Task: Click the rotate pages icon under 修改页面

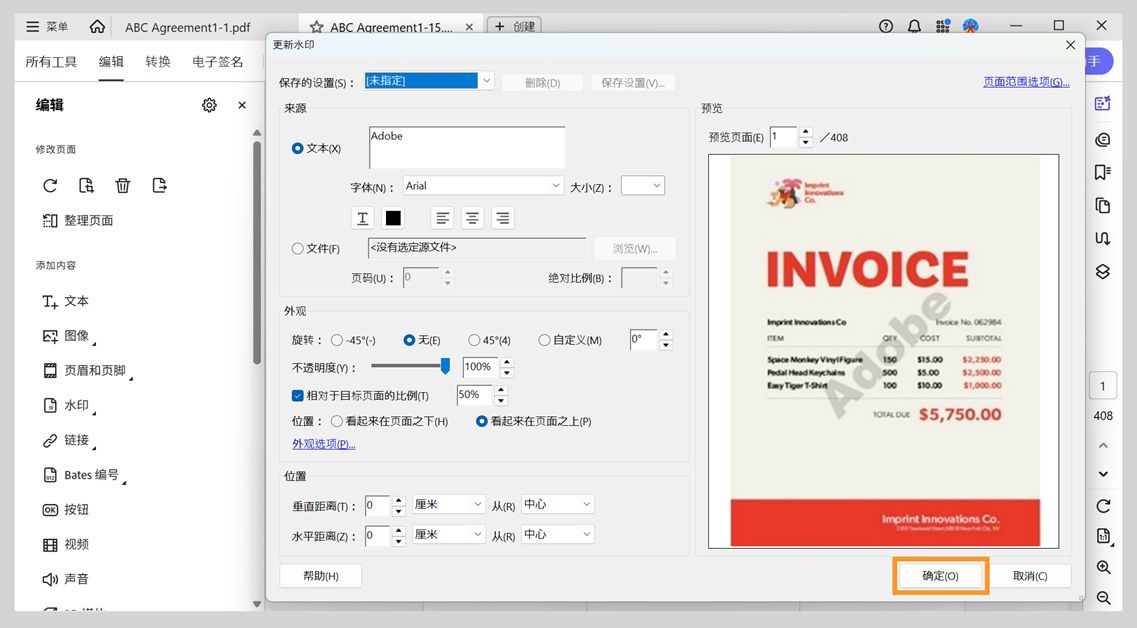Action: [x=48, y=185]
